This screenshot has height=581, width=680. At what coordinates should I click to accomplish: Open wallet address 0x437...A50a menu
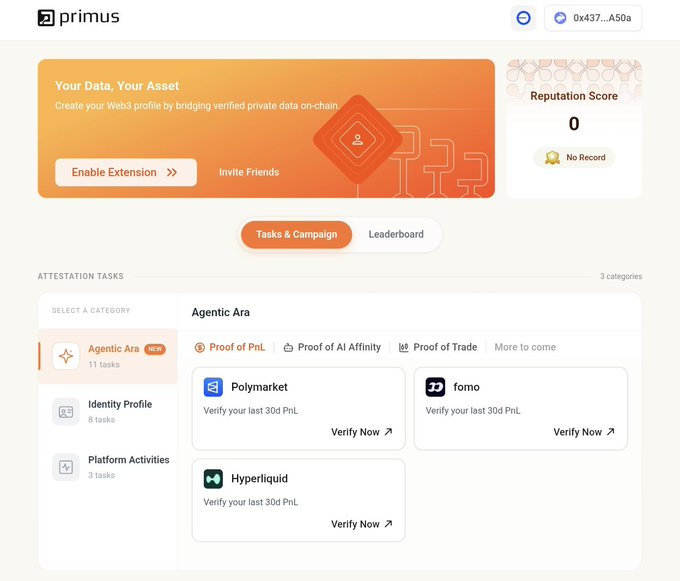tap(593, 18)
